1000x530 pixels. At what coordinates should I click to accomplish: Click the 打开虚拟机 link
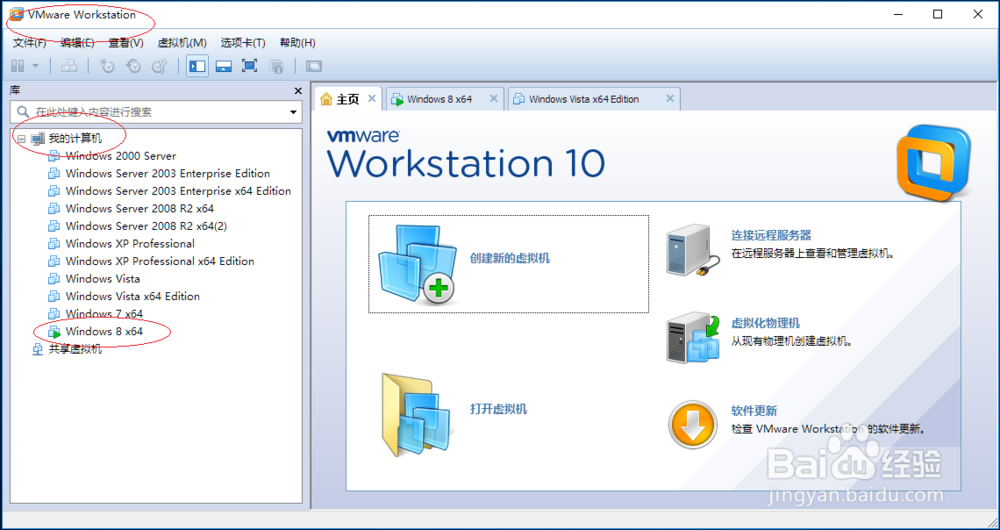[x=498, y=409]
